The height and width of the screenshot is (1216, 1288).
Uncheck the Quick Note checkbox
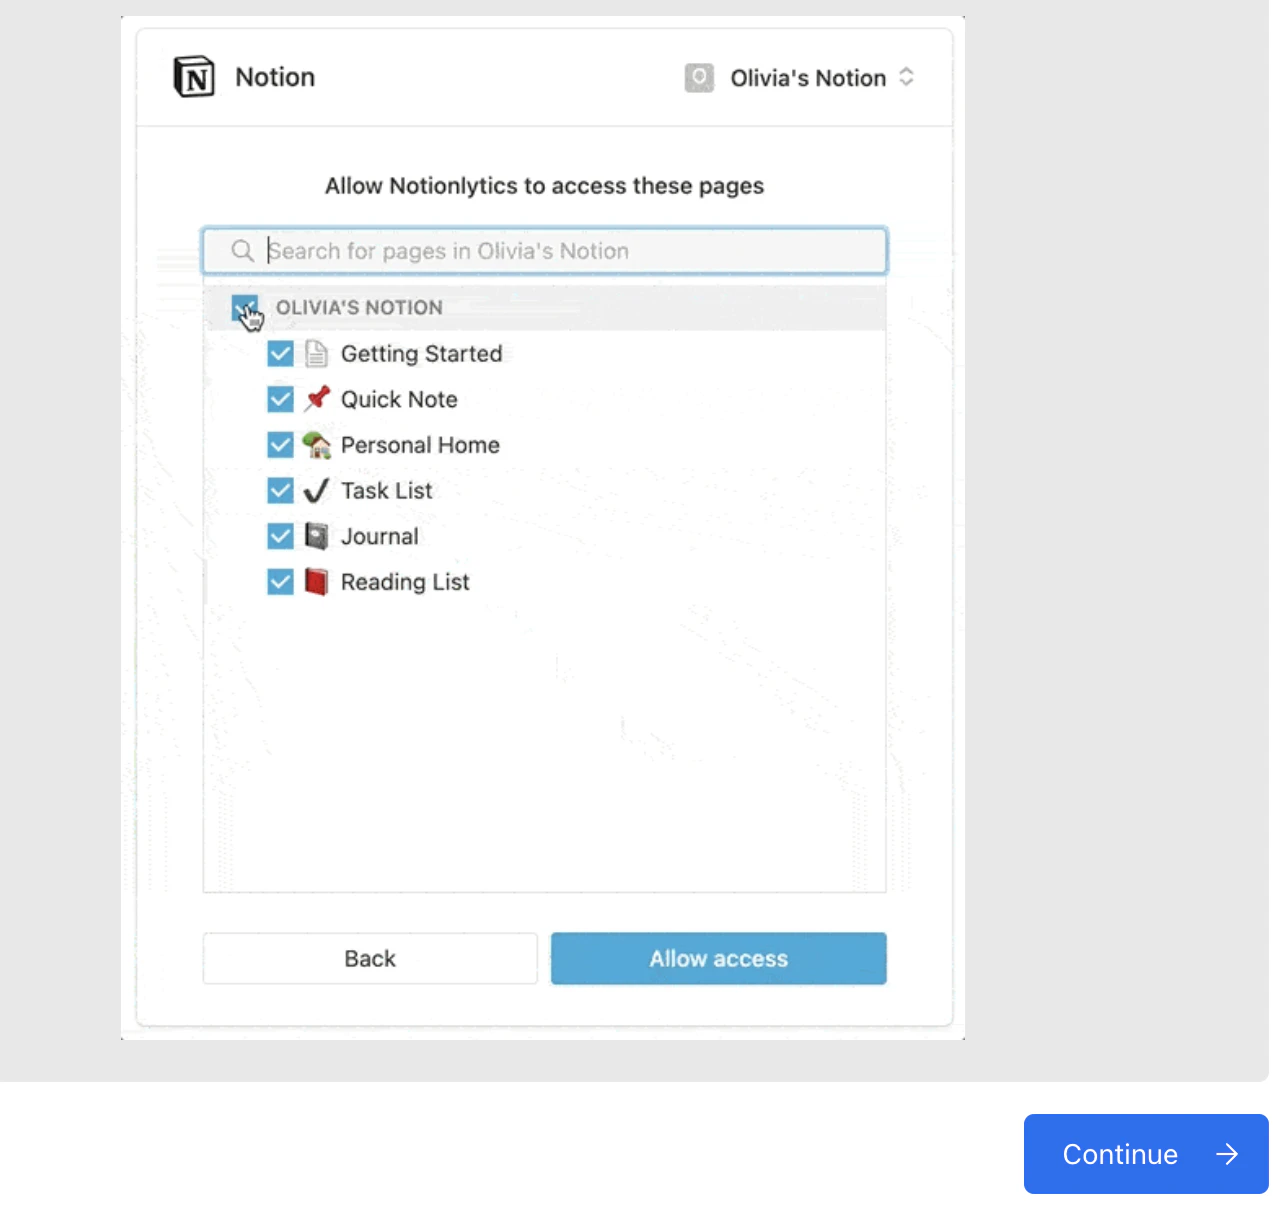tap(280, 399)
